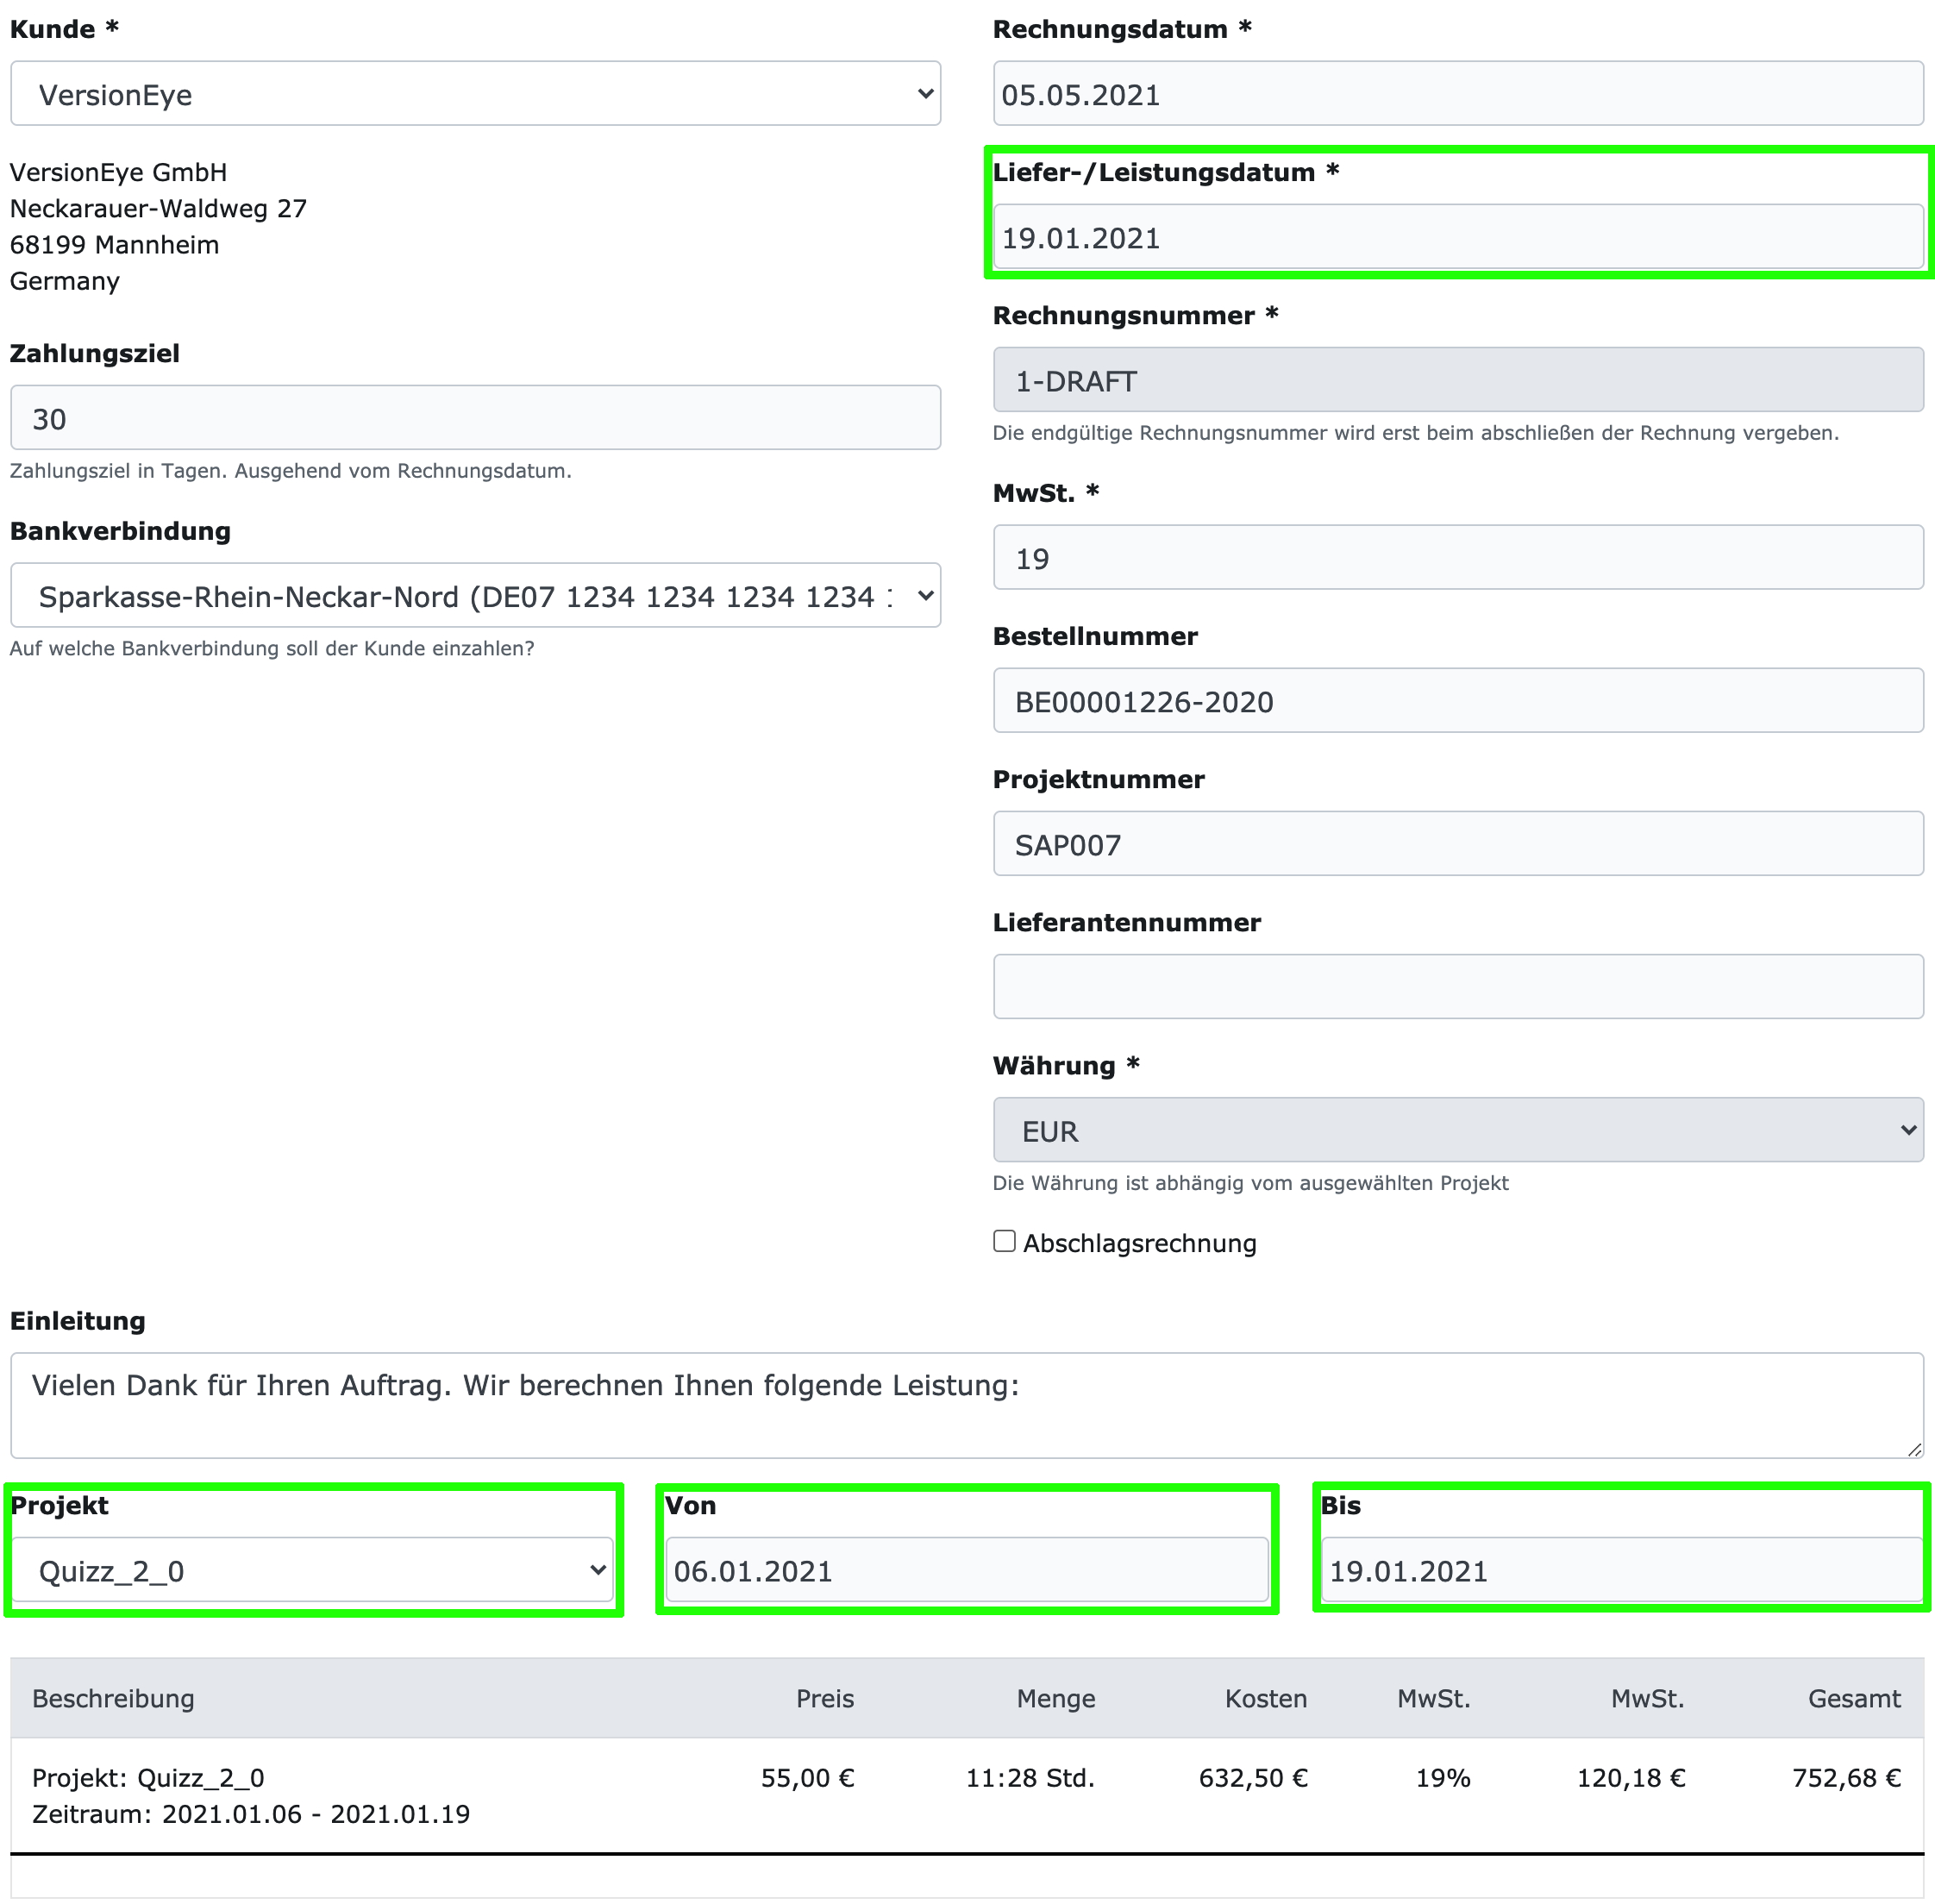Screen dimensions: 1935x1904
Task: Enable the Abschlagsrechnung checkbox
Action: (1004, 1242)
